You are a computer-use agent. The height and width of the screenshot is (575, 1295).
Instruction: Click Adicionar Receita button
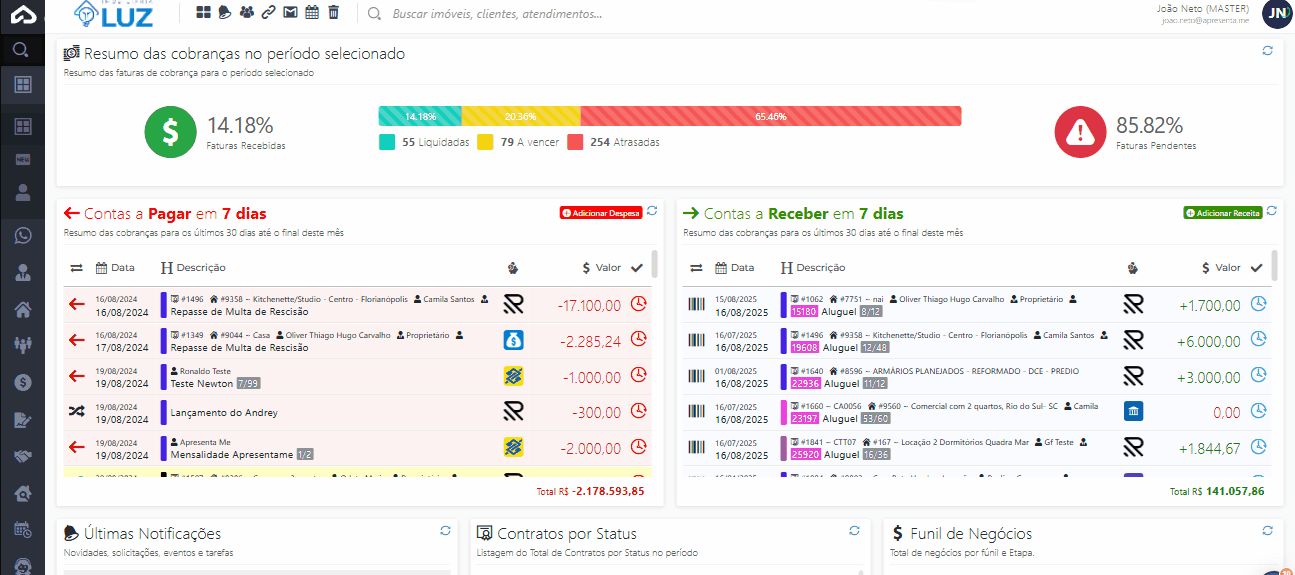[1222, 213]
